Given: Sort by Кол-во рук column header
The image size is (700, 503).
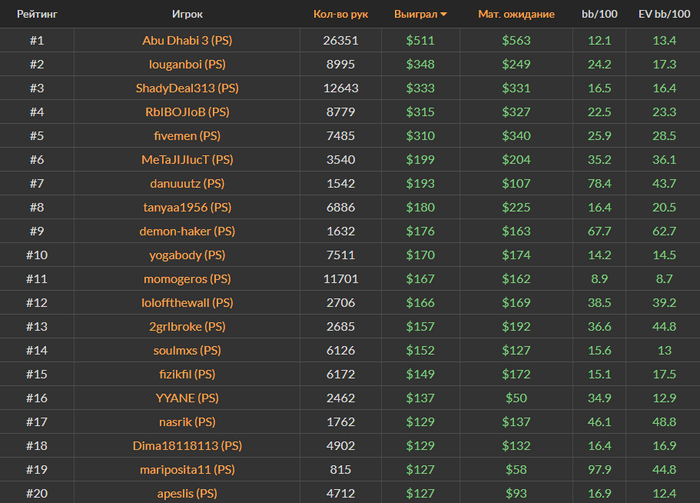Looking at the screenshot, I should [x=340, y=15].
